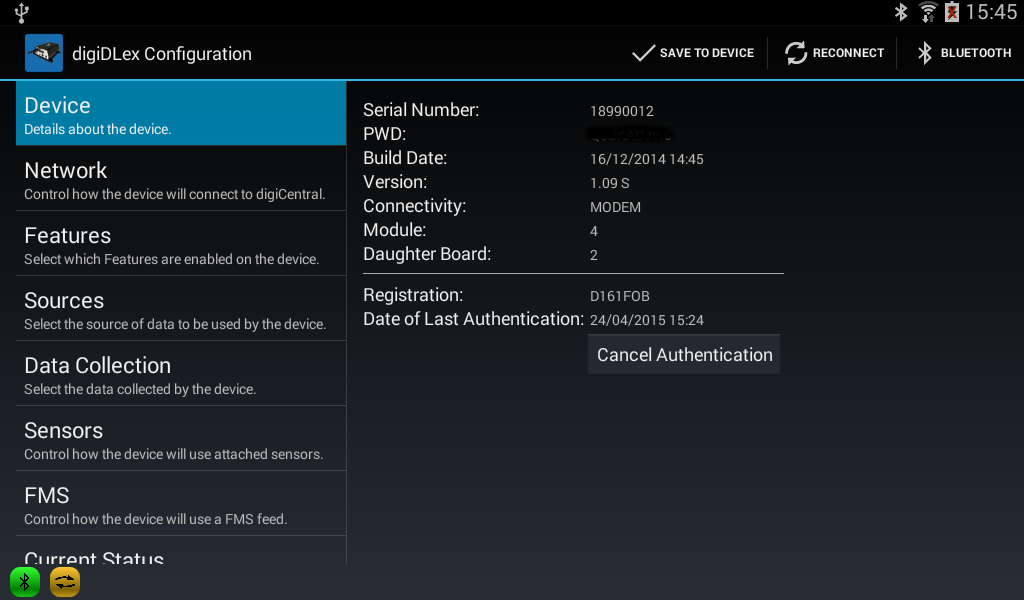Tap the Daughter Board label
Viewport: 1024px width, 600px height.
click(427, 254)
